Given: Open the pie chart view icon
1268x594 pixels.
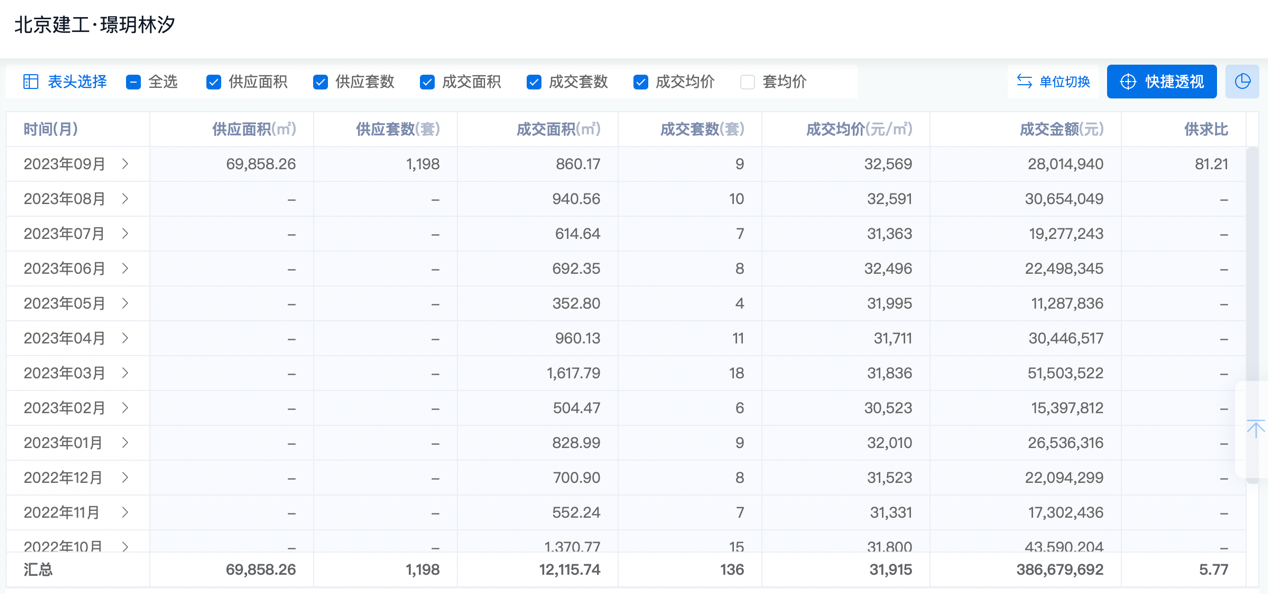Looking at the screenshot, I should click(1242, 82).
